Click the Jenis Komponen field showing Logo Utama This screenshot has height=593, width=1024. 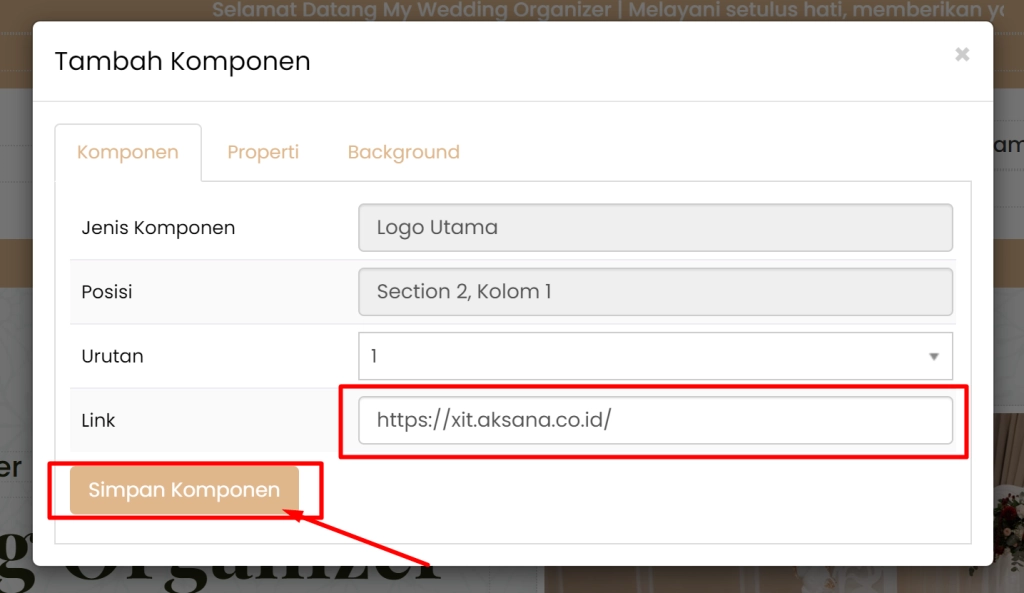coord(655,228)
